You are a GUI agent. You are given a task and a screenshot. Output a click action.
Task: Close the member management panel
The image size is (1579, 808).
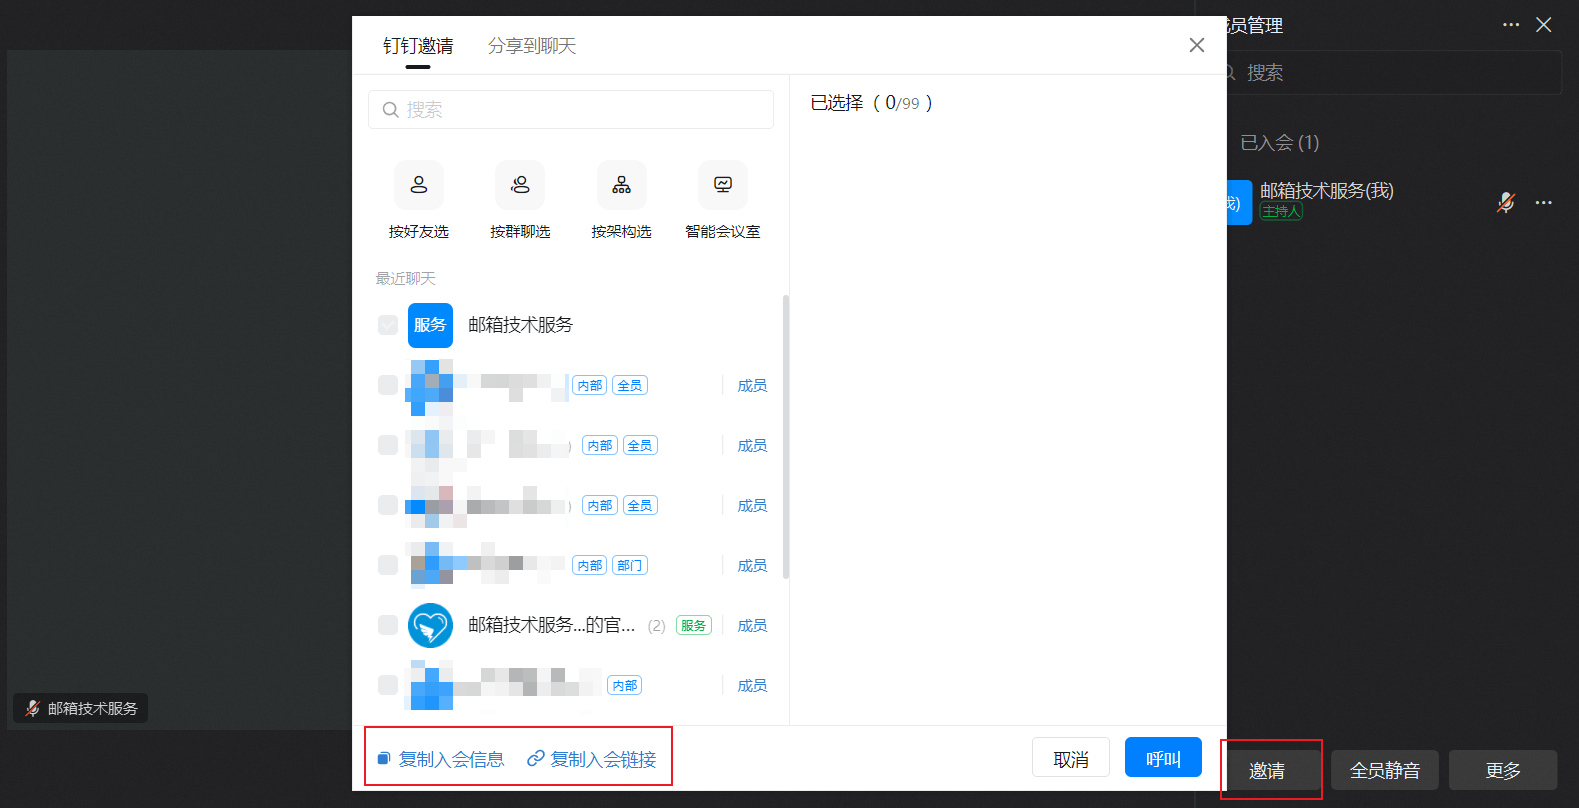tap(1544, 25)
